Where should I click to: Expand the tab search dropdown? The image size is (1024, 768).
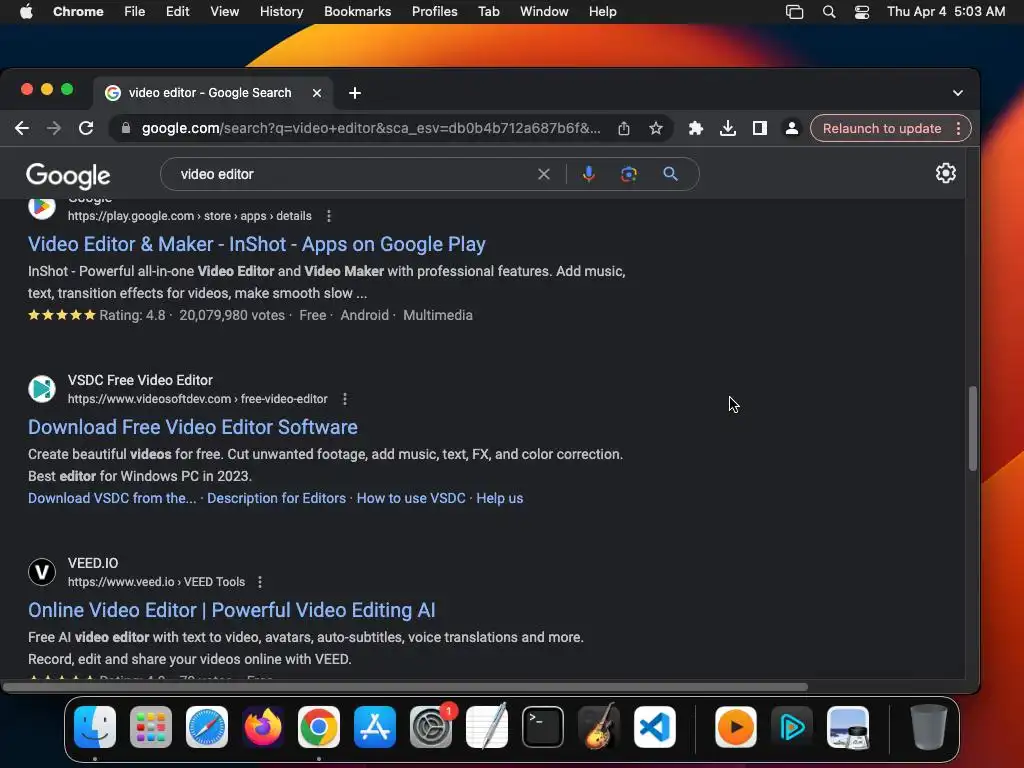(x=957, y=93)
